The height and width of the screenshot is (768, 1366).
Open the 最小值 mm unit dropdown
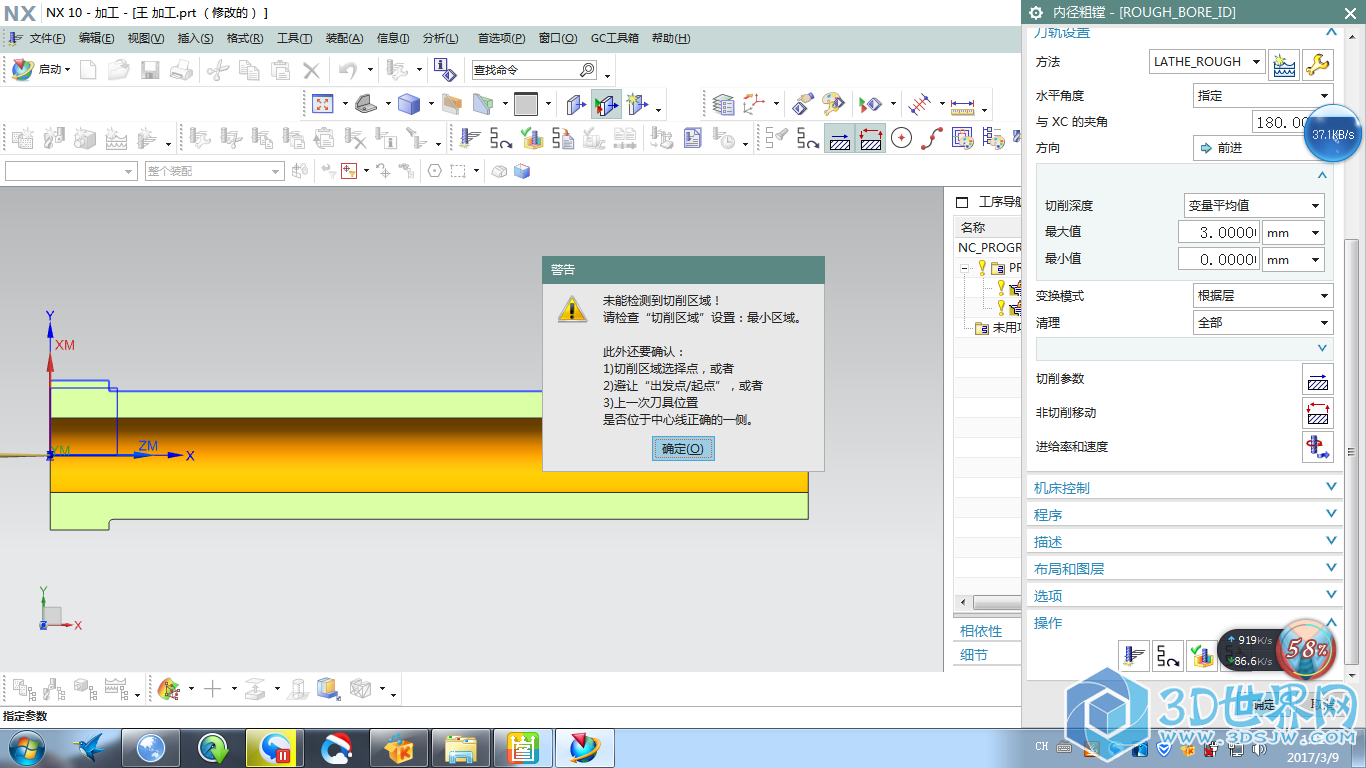coord(1293,260)
